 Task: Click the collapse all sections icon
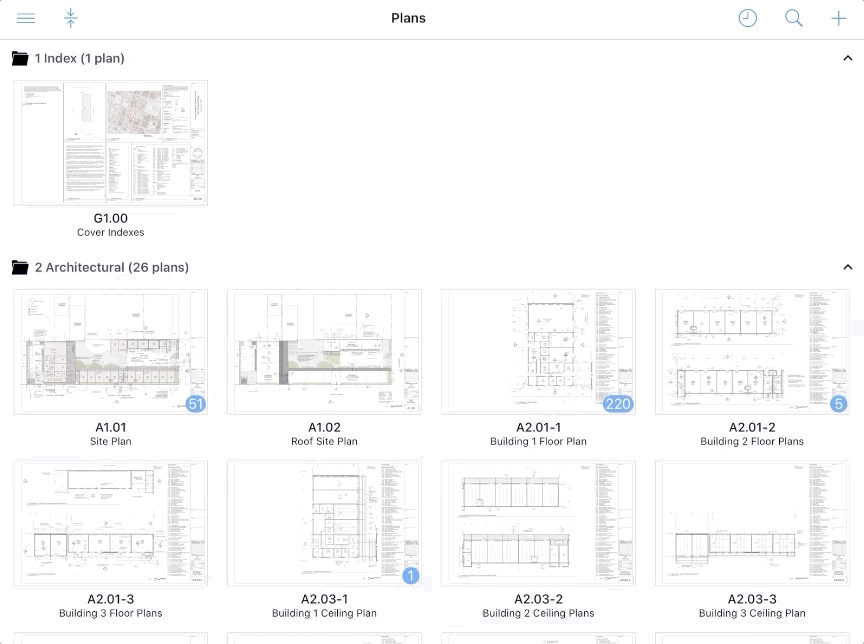click(70, 18)
